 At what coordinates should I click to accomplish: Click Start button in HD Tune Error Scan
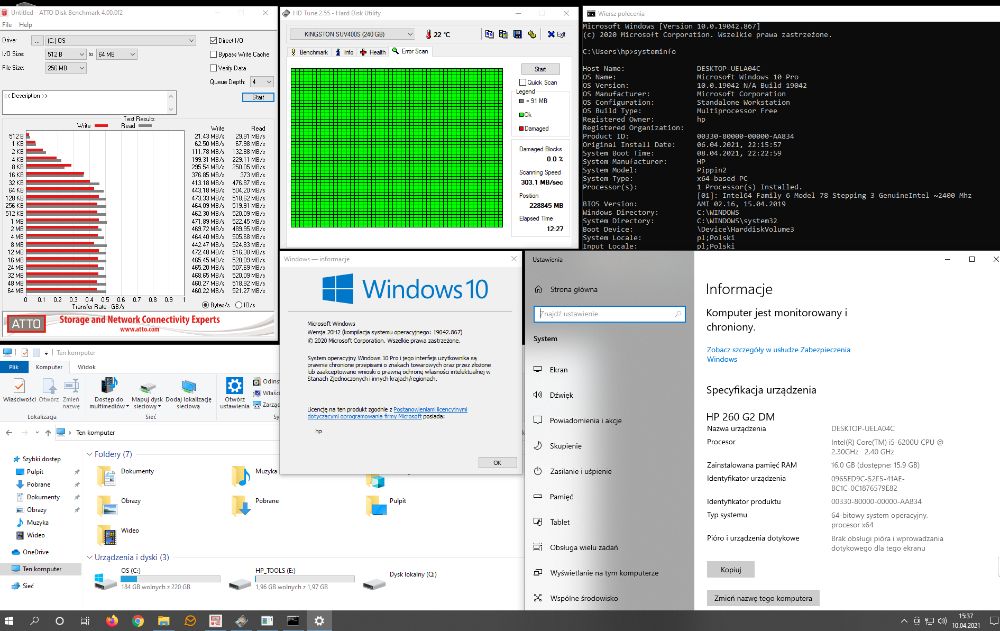tap(540, 68)
